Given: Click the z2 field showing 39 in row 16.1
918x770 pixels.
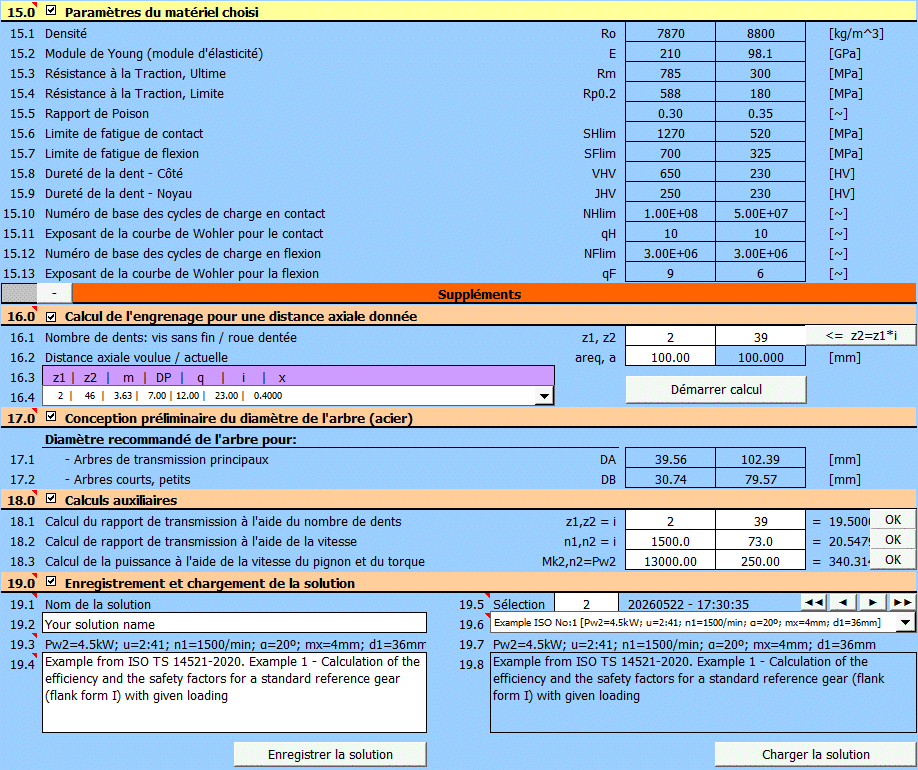Looking at the screenshot, I should [761, 337].
